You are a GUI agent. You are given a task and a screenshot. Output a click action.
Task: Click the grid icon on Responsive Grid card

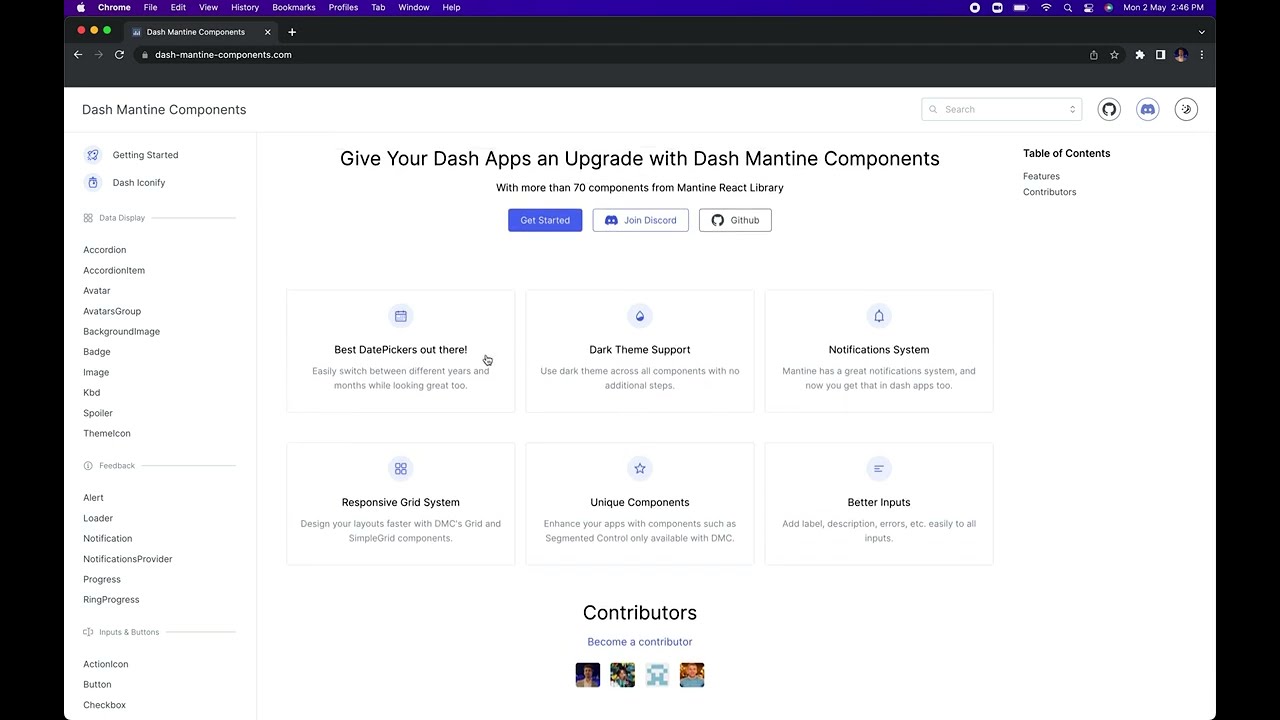point(401,469)
